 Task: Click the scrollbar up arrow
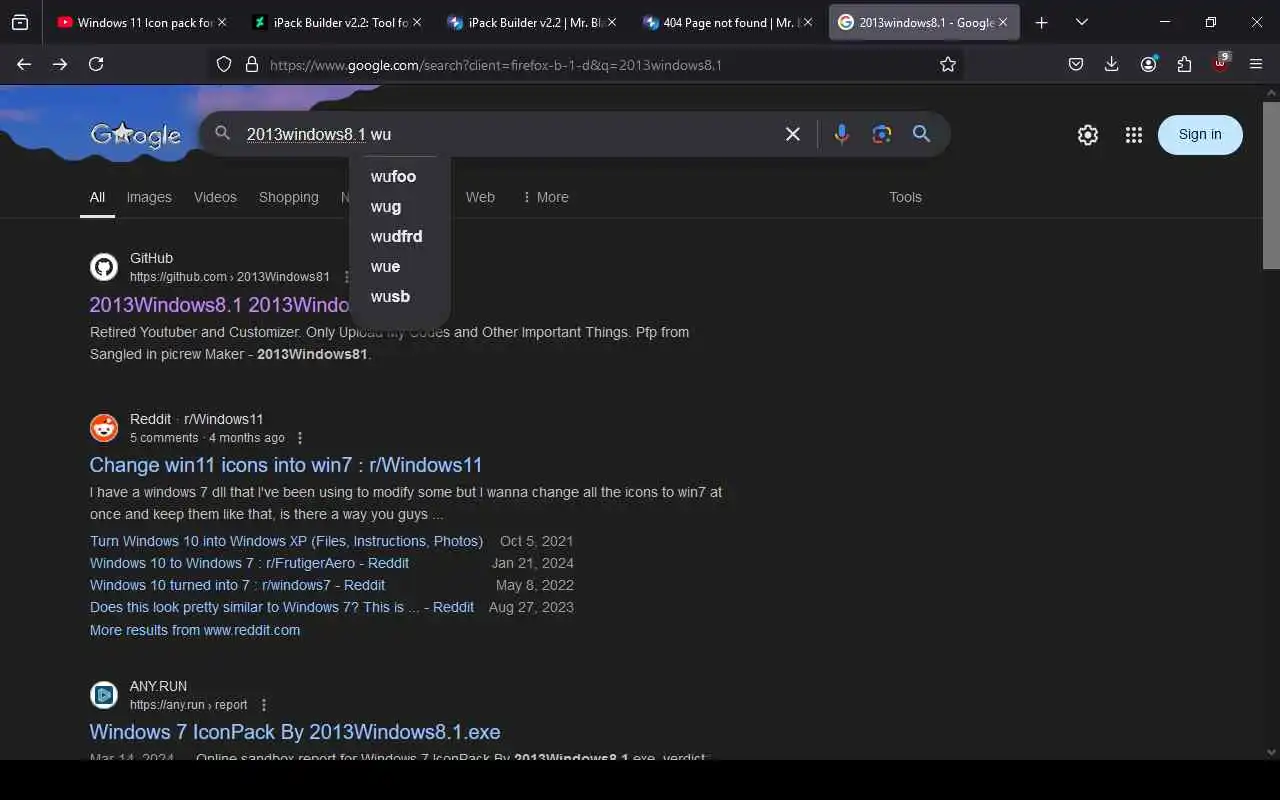[1271, 93]
